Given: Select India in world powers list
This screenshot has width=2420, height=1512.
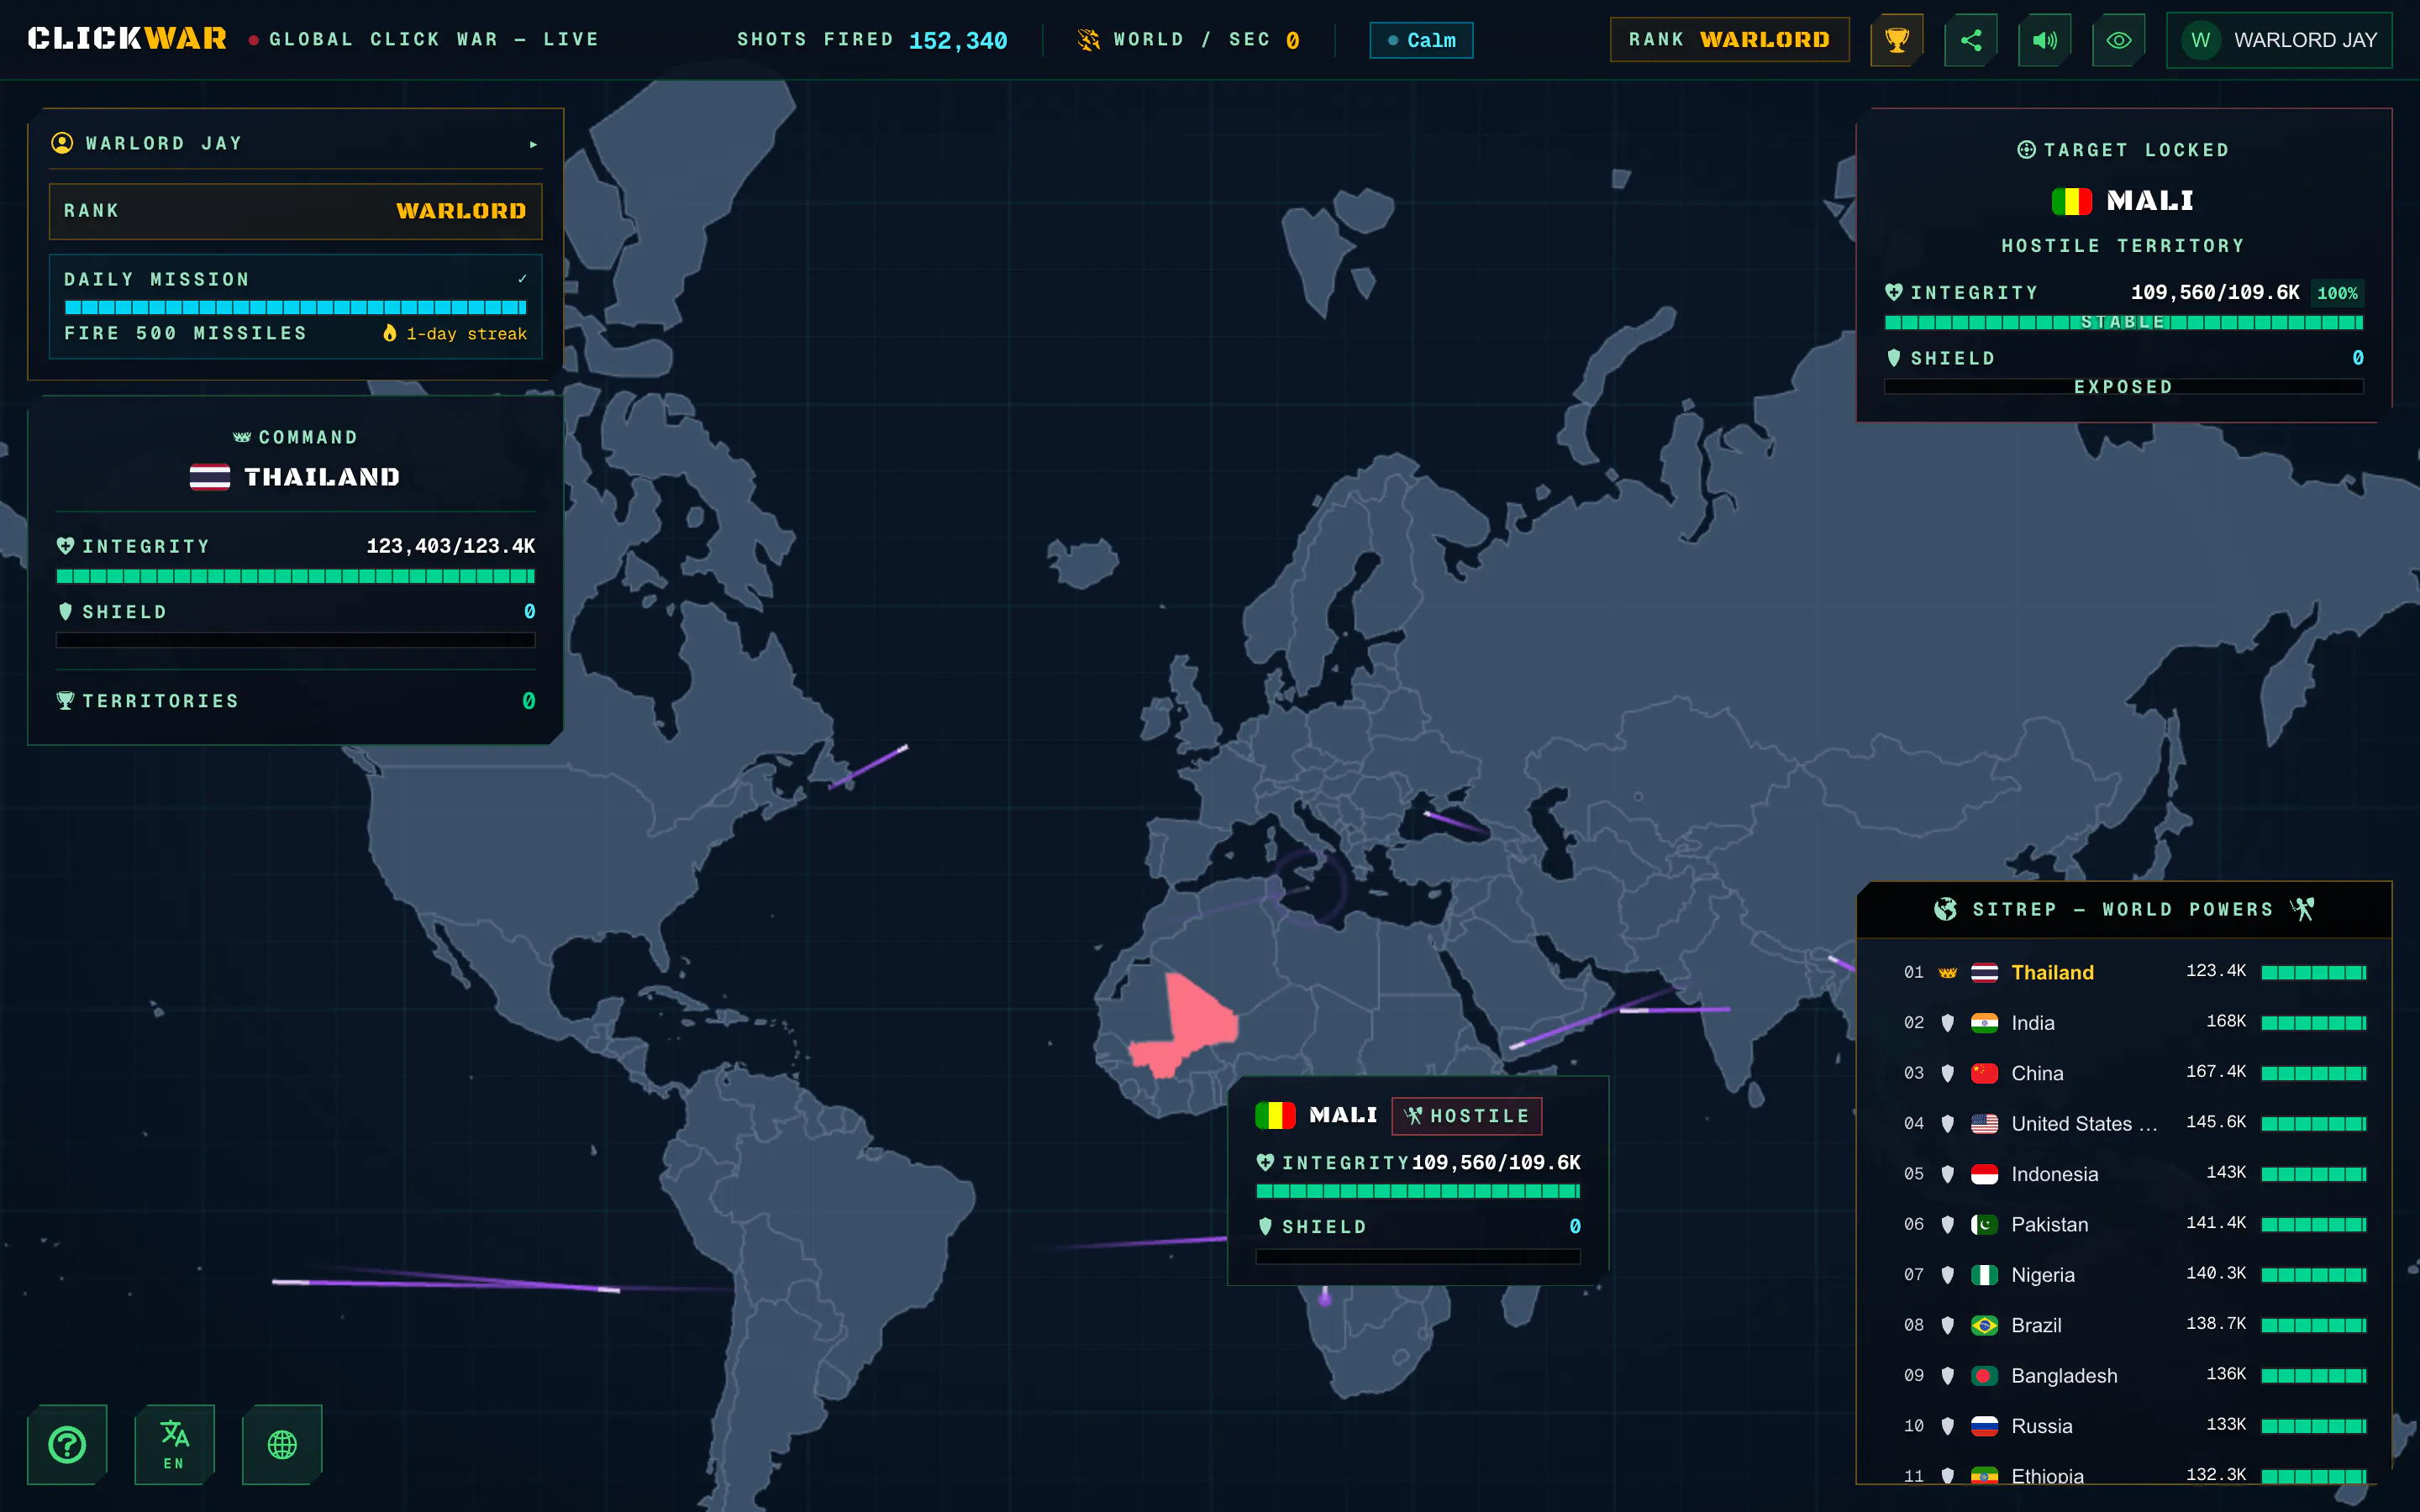Looking at the screenshot, I should 2124,1022.
